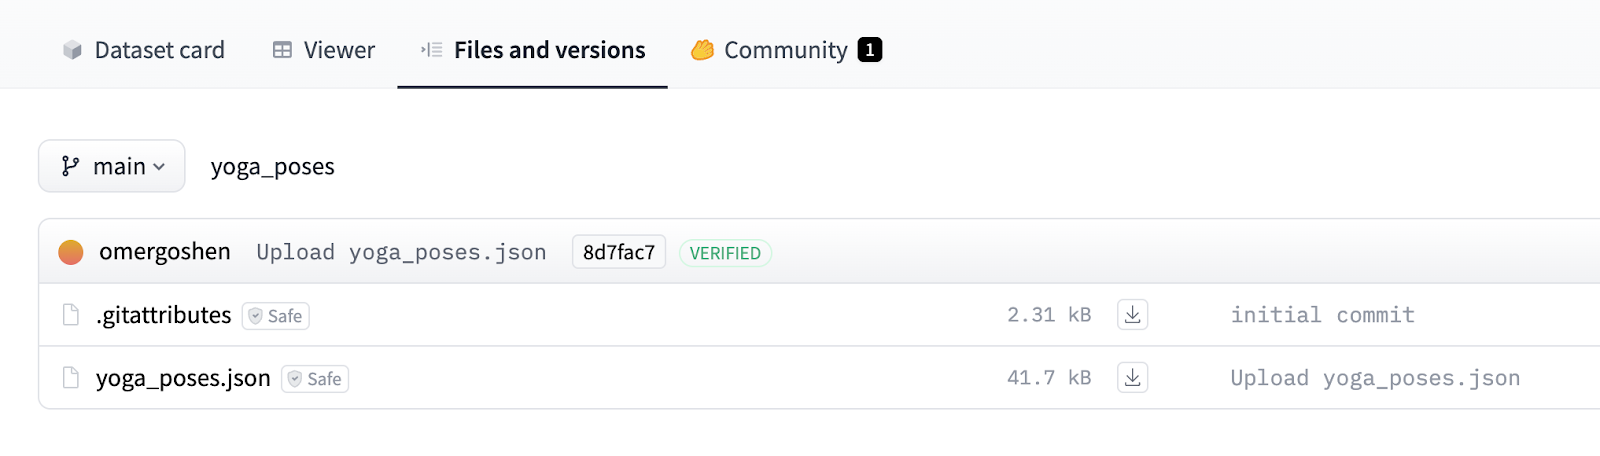Open the omergoshen user profile link
The height and width of the screenshot is (456, 1600).
pyautogui.click(x=165, y=252)
